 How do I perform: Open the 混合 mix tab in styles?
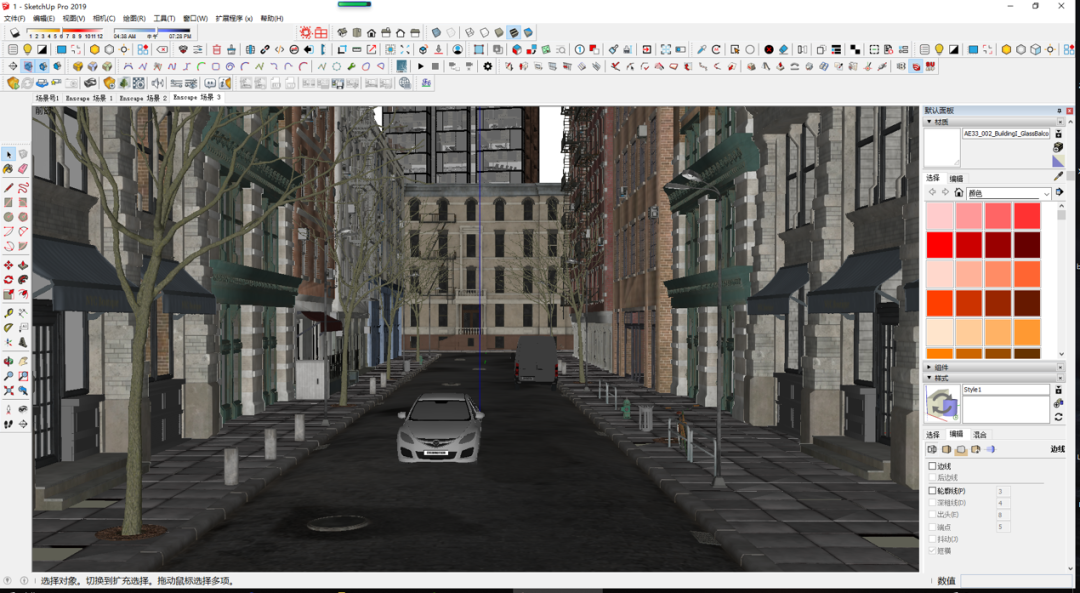tap(979, 435)
